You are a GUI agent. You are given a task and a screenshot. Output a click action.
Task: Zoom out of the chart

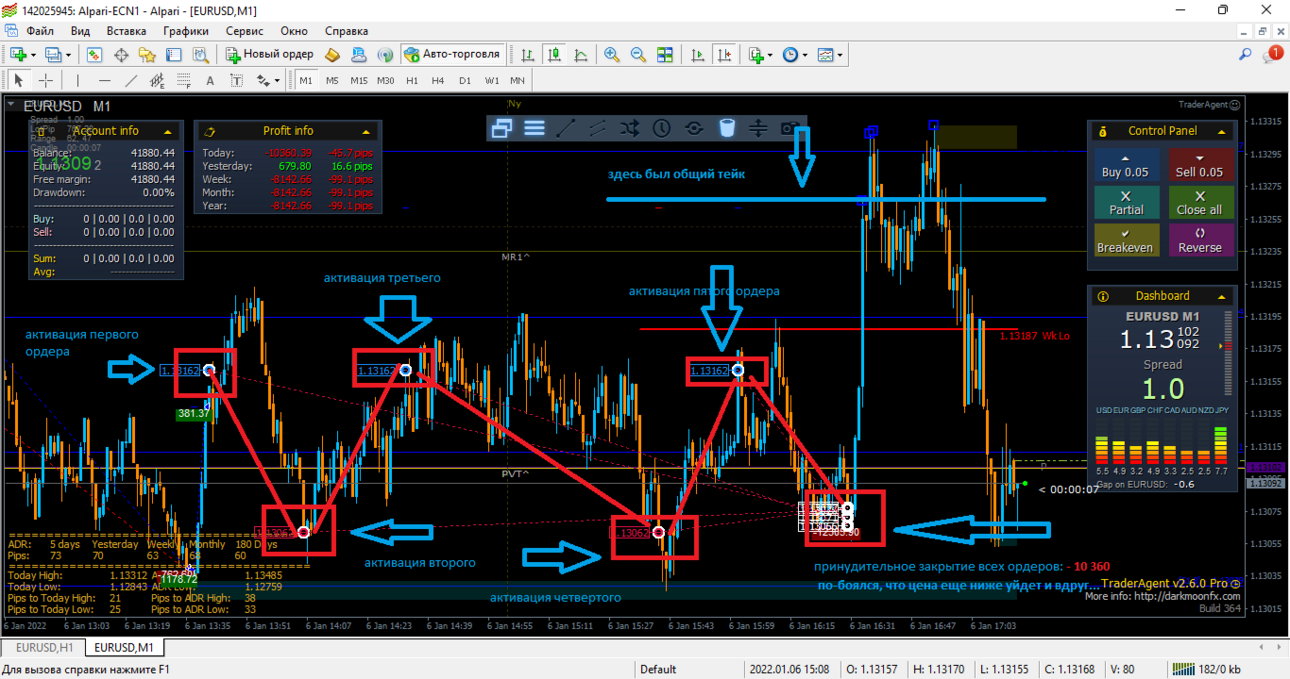[x=638, y=55]
